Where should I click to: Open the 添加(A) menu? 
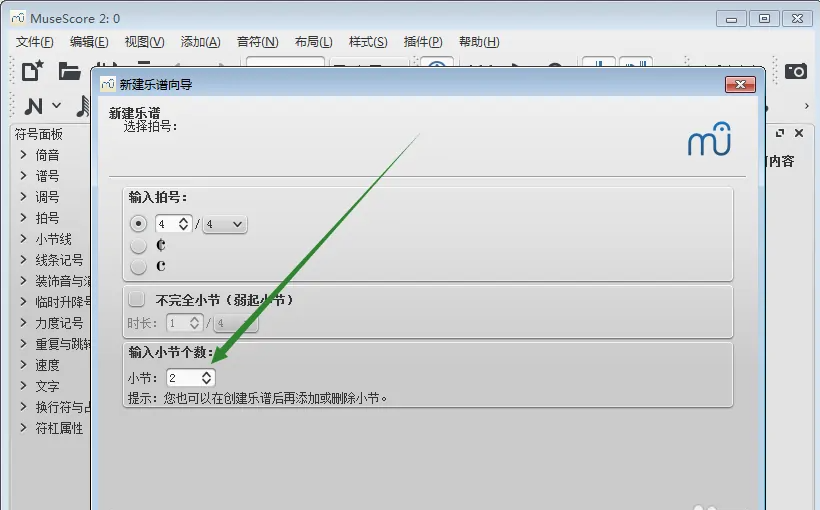click(200, 42)
